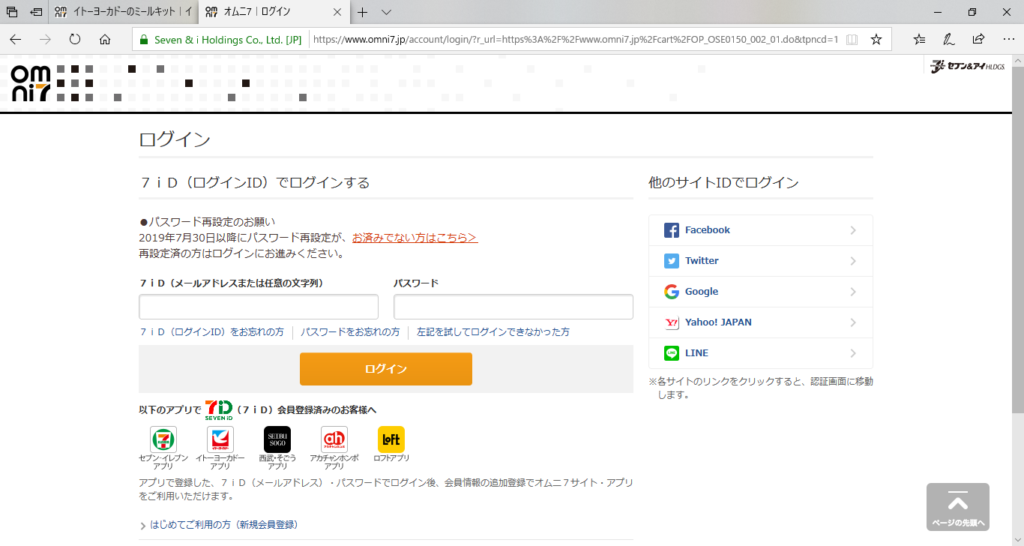This screenshot has width=1024, height=546.
Task: Click the share page icon
Action: (x=978, y=39)
